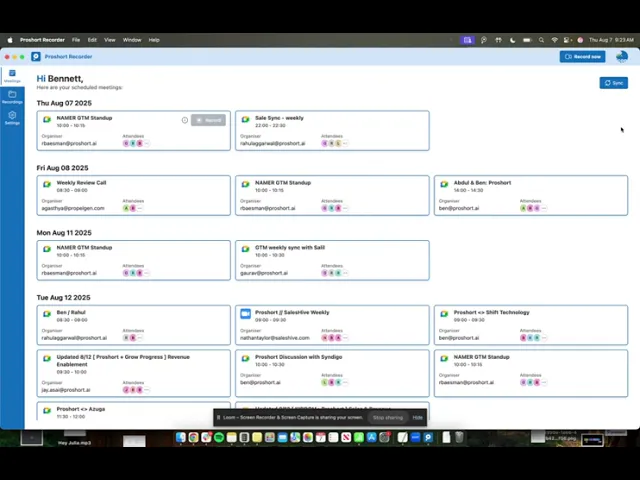Open Chrome from the Dock
Image resolution: width=640 pixels, height=480 pixels.
click(193, 437)
